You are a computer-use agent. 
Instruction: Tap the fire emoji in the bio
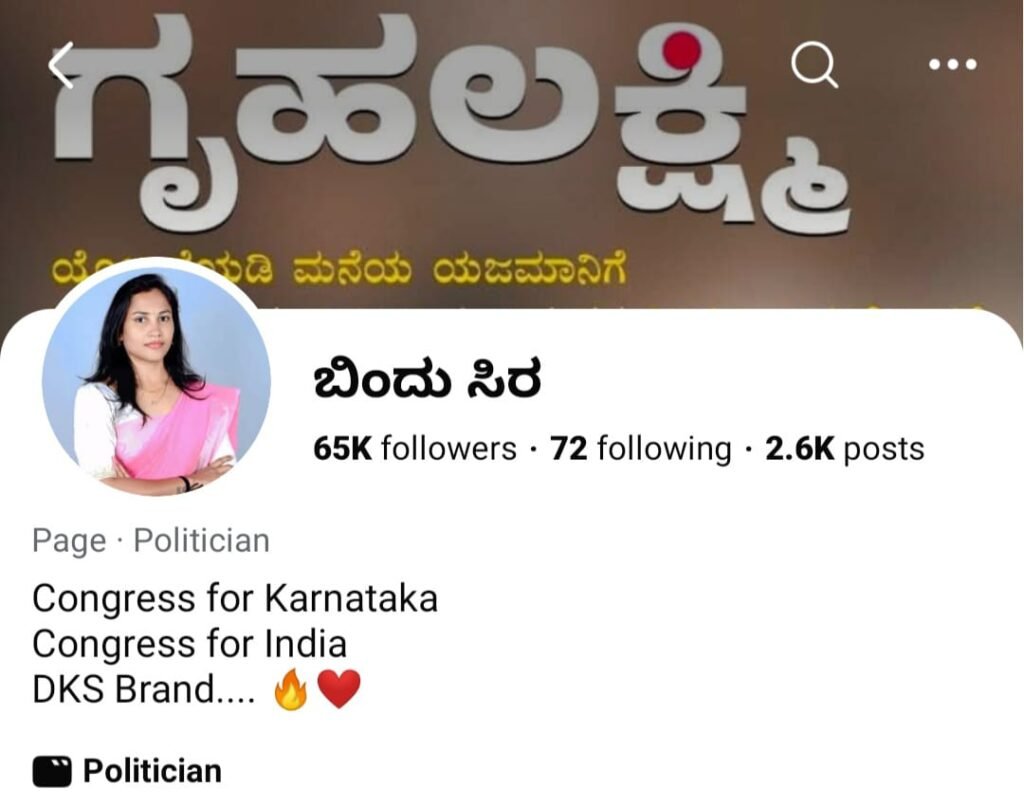click(291, 689)
